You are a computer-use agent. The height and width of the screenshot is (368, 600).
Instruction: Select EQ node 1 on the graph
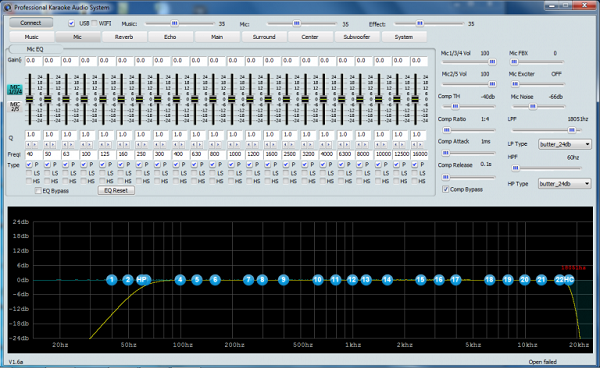pos(112,280)
